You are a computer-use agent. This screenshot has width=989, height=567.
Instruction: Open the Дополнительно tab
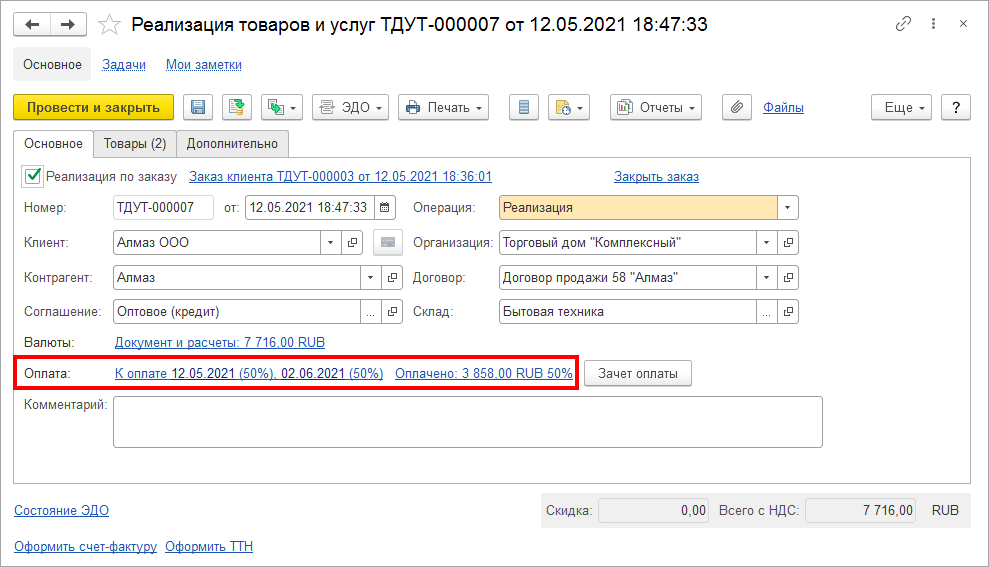[x=232, y=144]
